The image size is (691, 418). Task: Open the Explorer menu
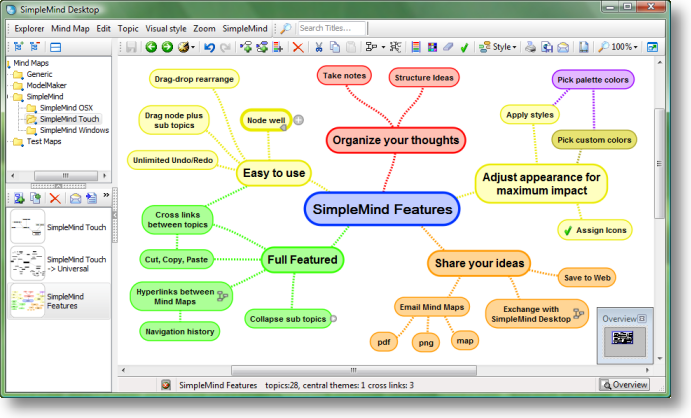[x=29, y=29]
